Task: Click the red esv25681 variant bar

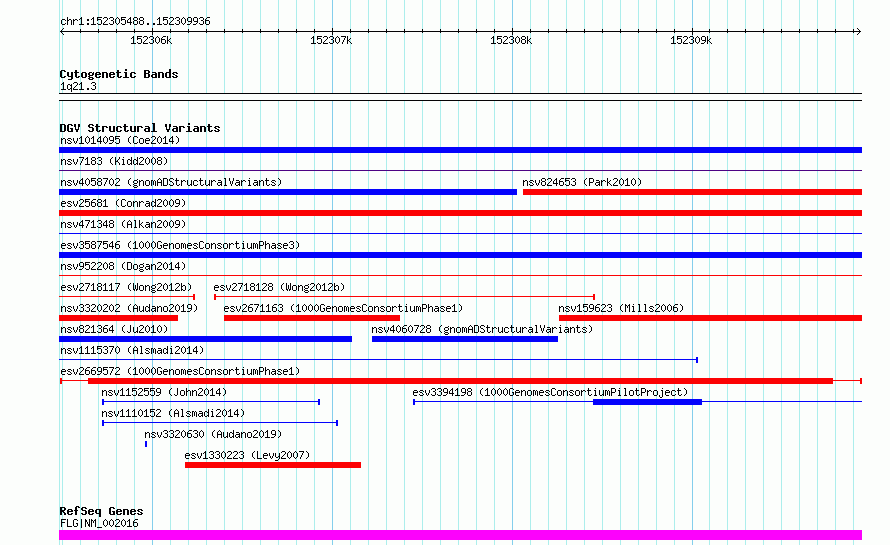Action: point(460,213)
